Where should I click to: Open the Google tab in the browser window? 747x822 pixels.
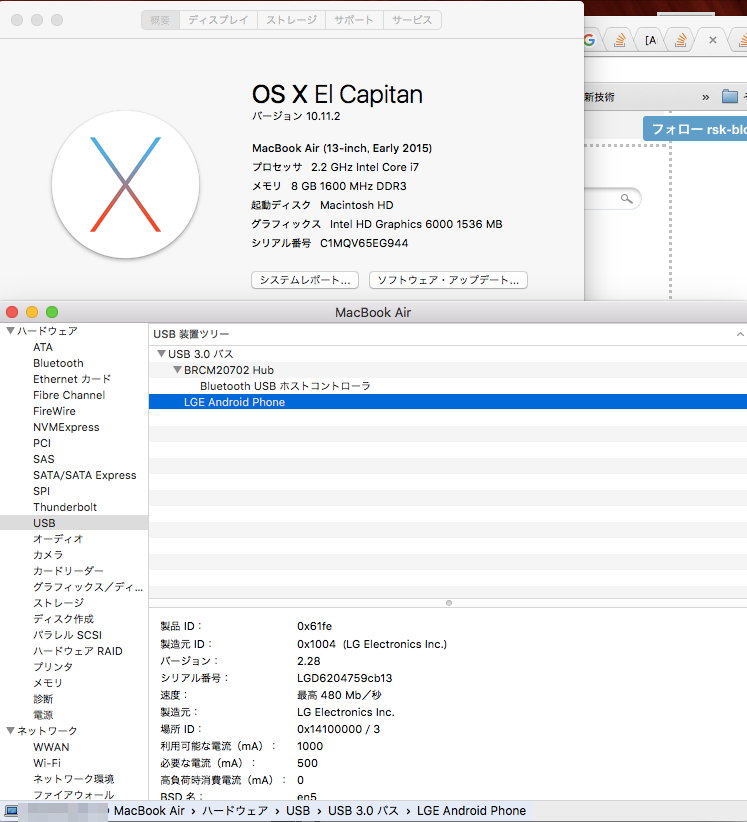[590, 40]
